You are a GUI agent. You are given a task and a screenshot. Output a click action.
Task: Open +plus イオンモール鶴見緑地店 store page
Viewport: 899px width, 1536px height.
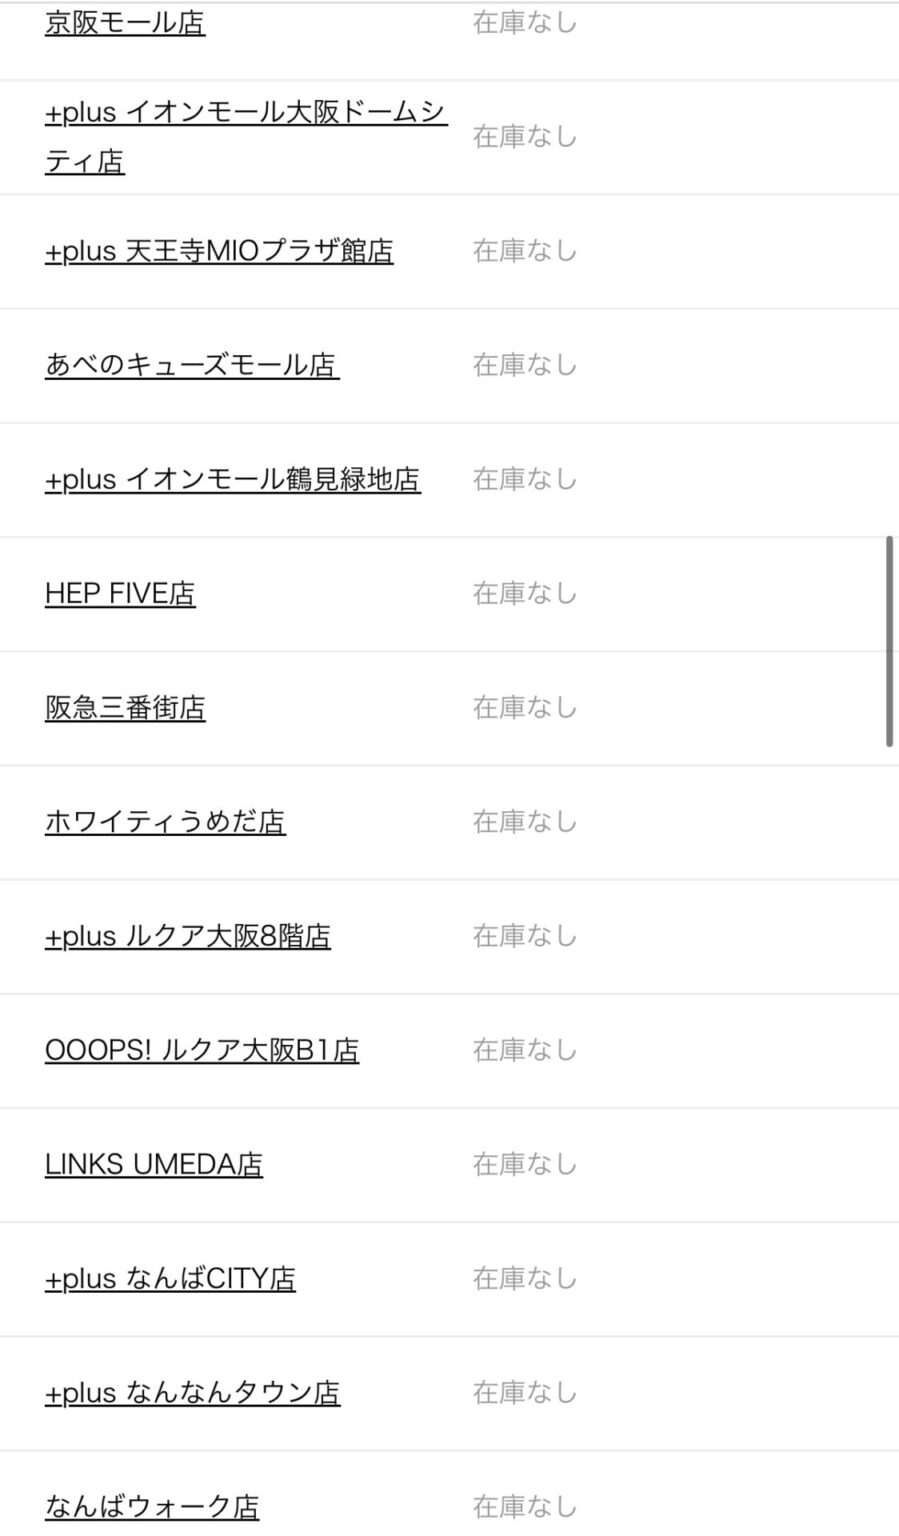pos(232,479)
